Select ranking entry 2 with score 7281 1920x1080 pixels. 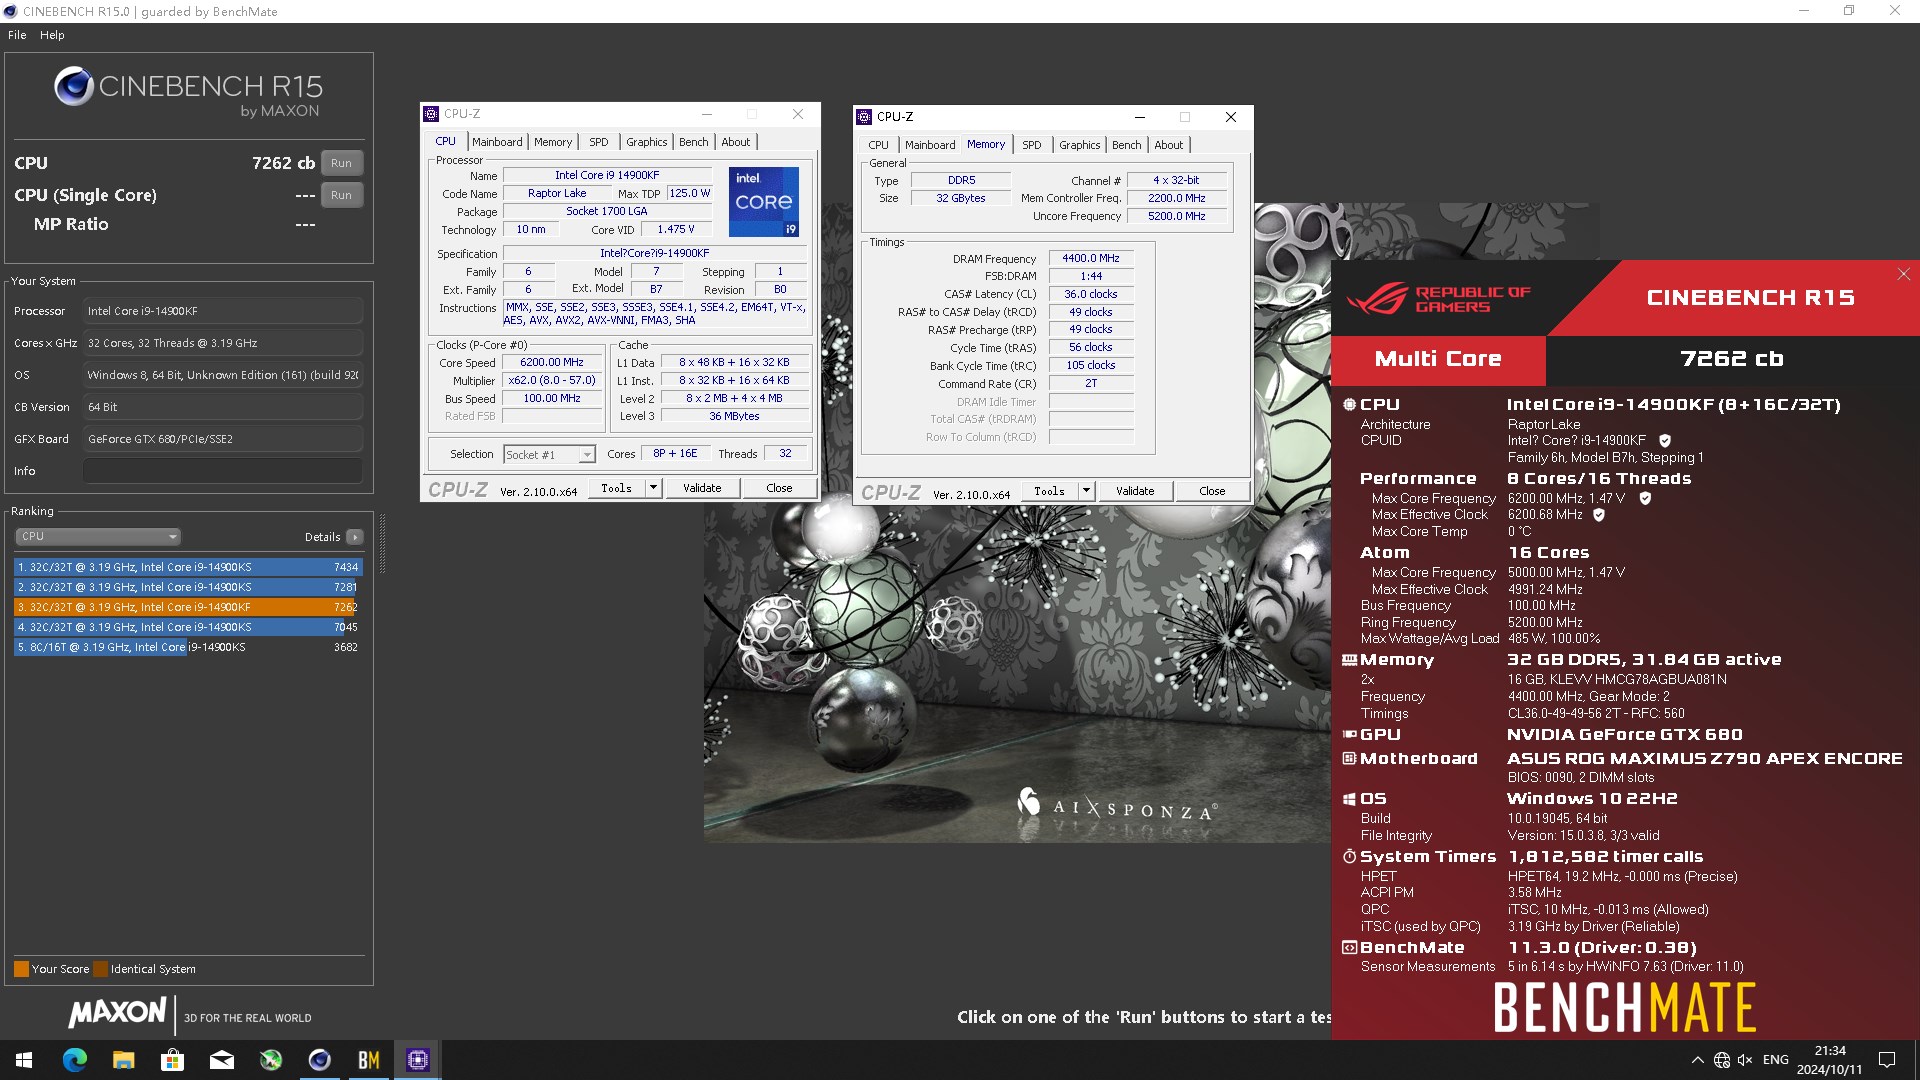pyautogui.click(x=188, y=587)
